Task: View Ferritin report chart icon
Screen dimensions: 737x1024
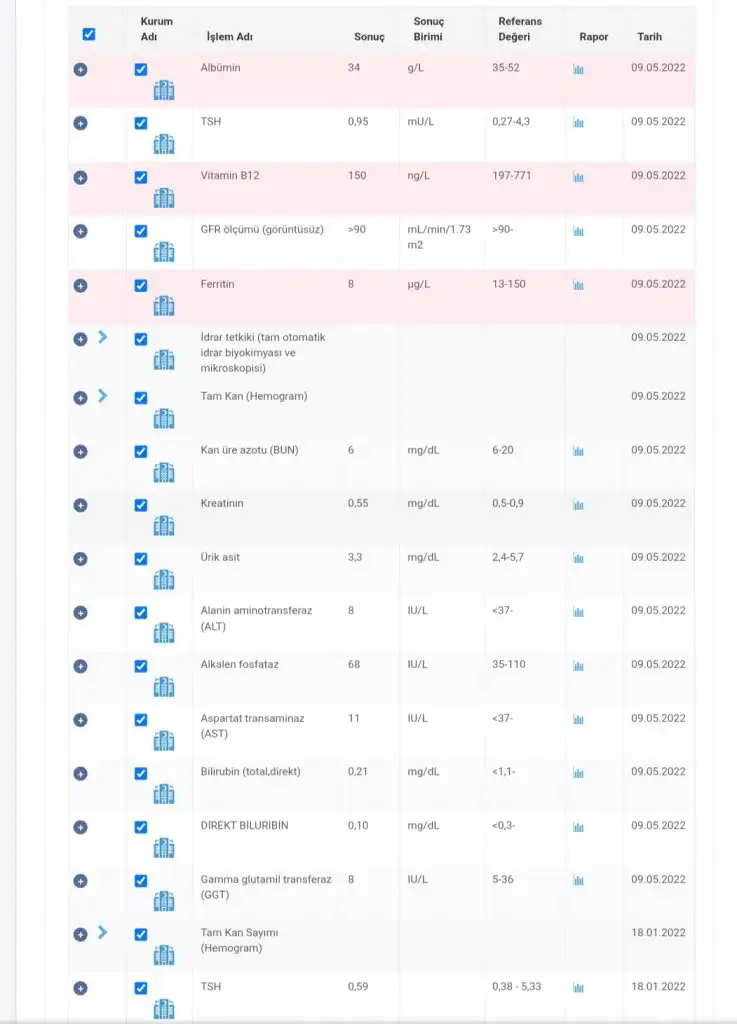Action: point(578,285)
